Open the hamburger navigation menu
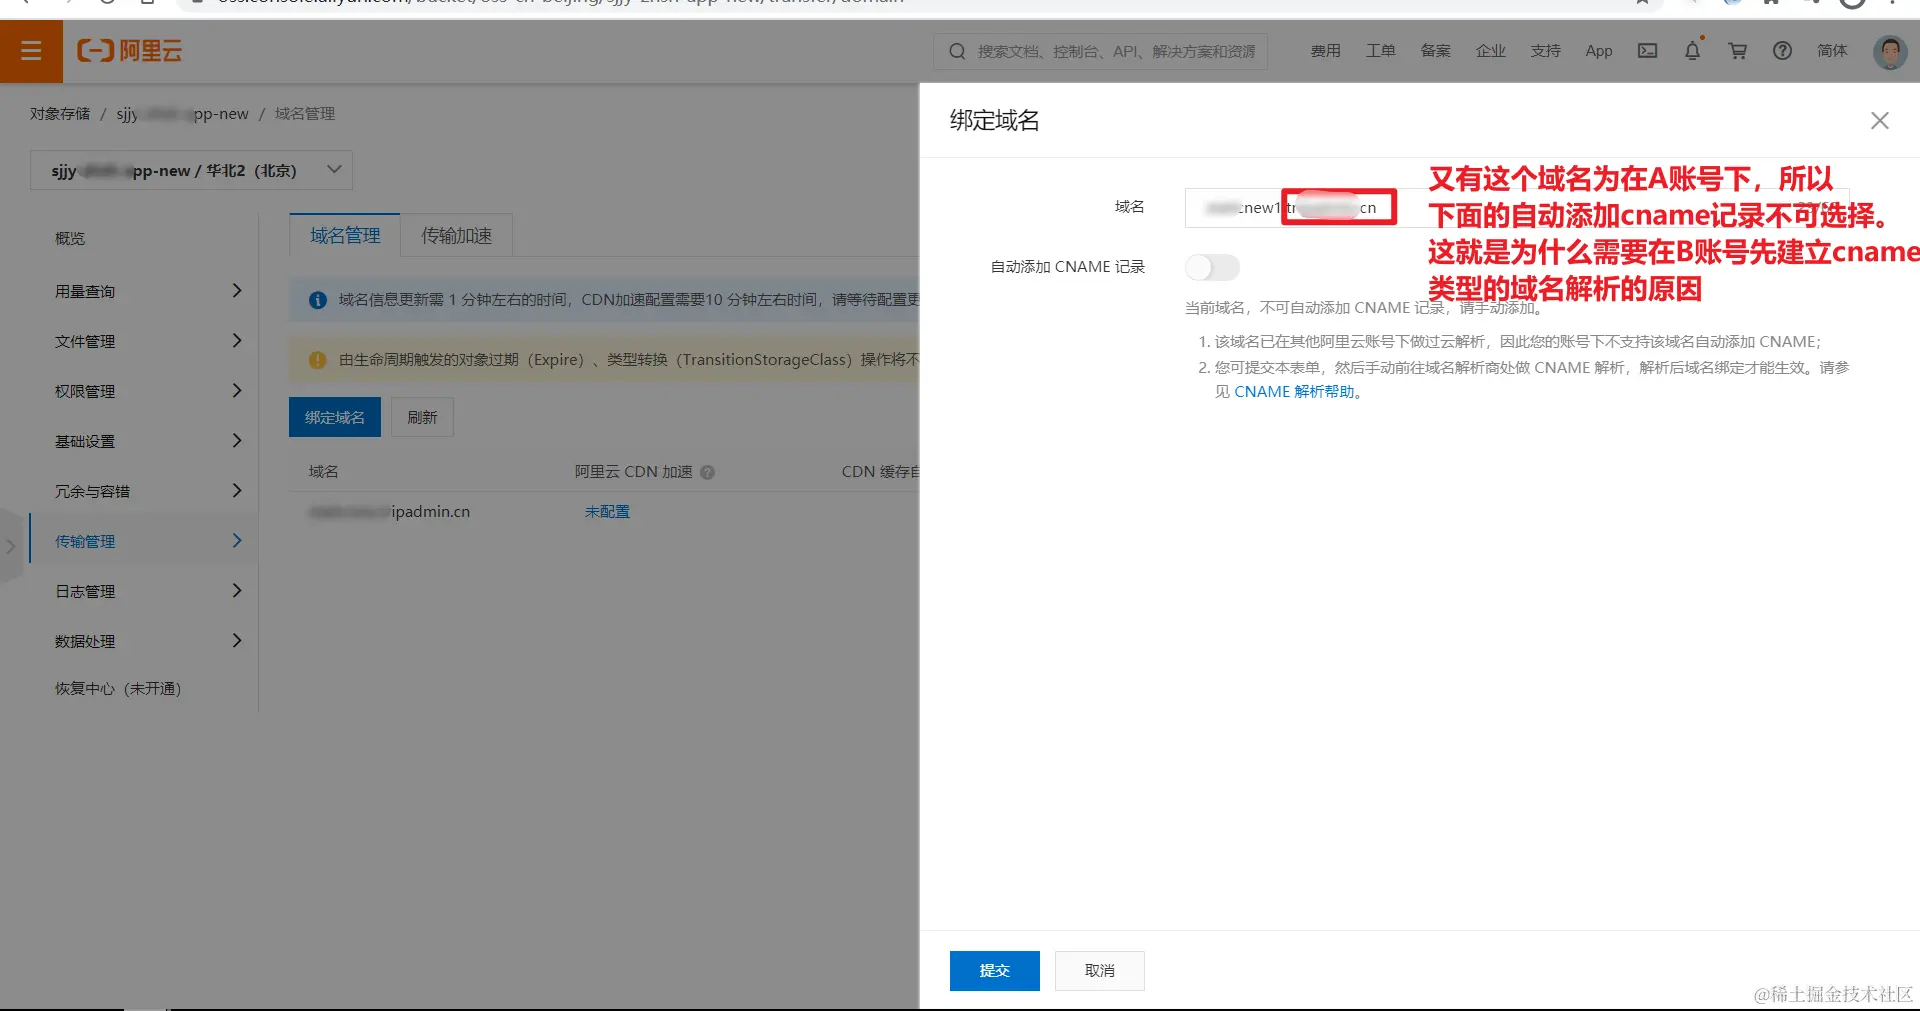 [31, 51]
